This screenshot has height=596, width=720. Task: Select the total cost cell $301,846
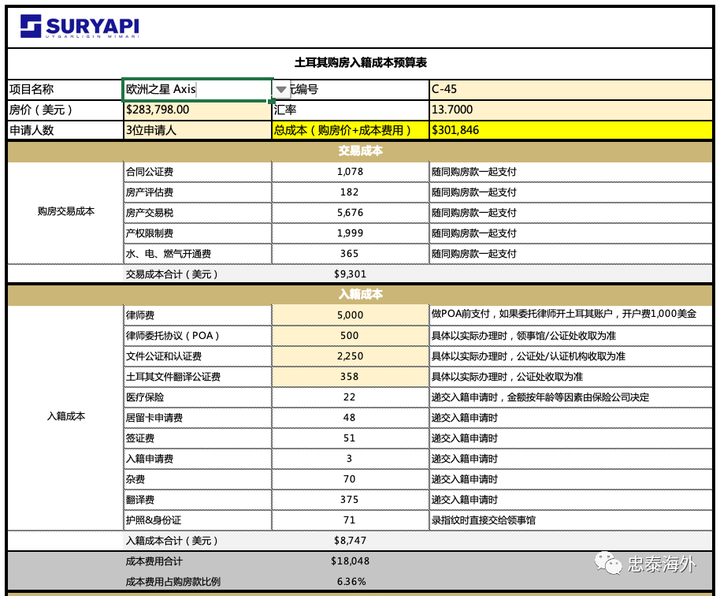(x=570, y=130)
